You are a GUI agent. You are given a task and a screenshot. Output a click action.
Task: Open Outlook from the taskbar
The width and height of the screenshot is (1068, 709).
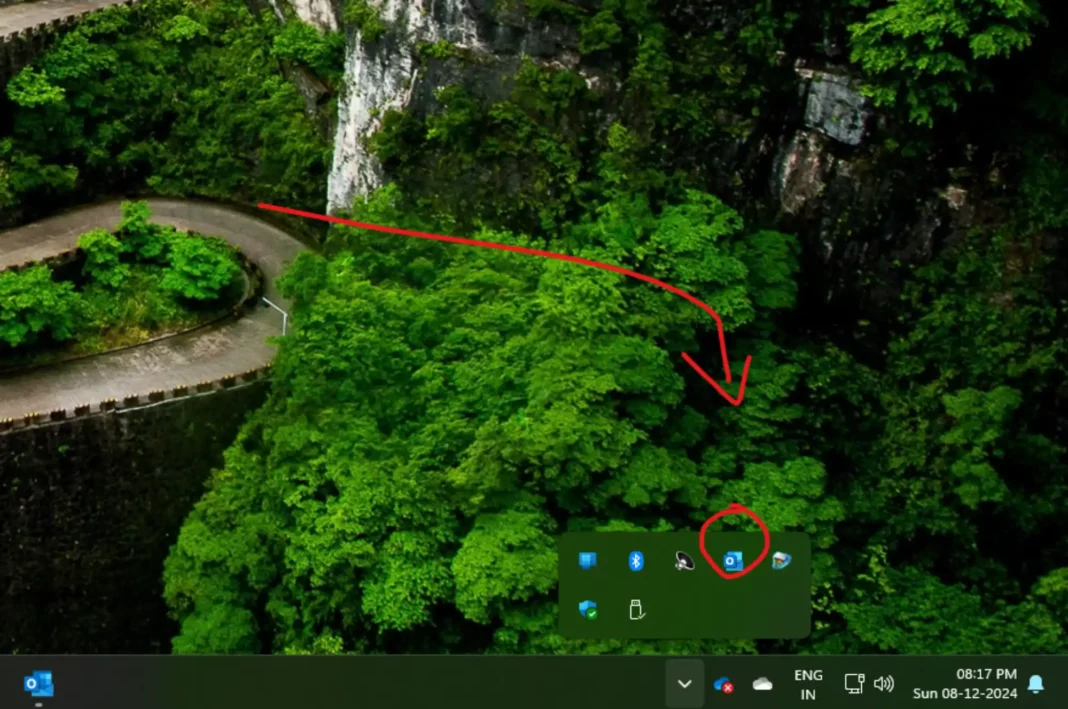coord(38,683)
